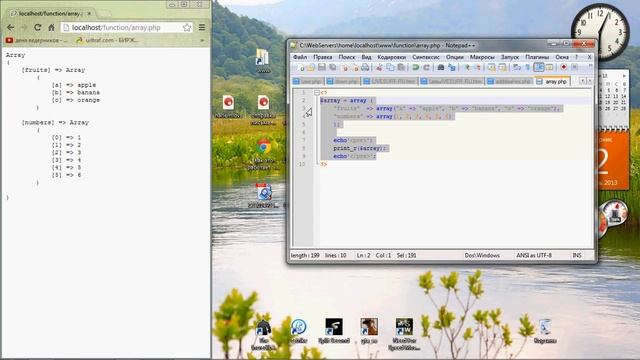
Task: Open the Вид menu
Action: point(366,57)
